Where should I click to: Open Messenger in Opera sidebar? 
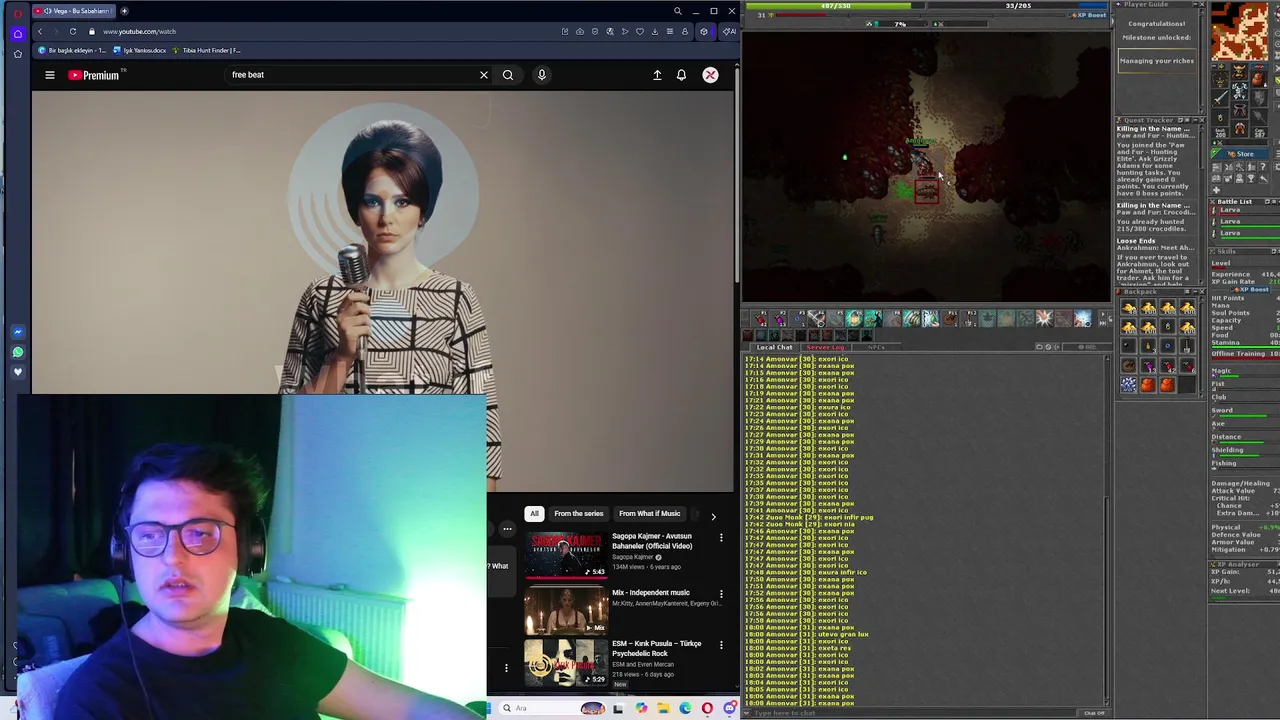tap(17, 332)
